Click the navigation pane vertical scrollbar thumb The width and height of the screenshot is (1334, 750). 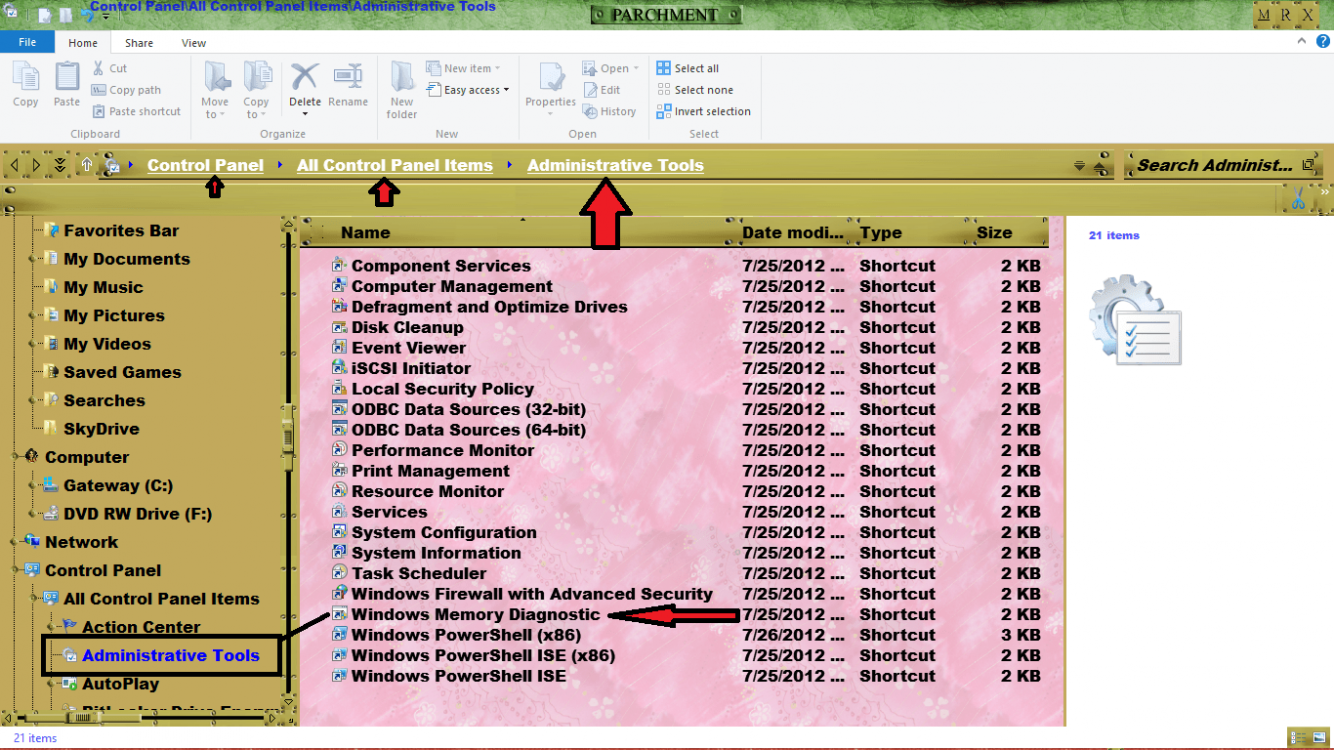[288, 436]
